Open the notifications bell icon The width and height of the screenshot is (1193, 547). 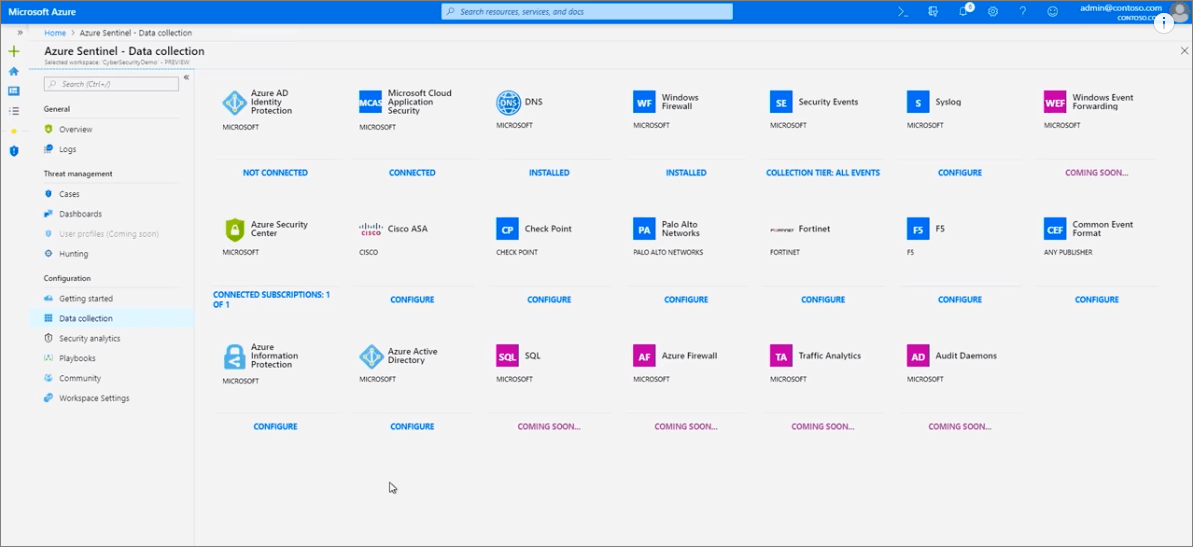[x=964, y=11]
